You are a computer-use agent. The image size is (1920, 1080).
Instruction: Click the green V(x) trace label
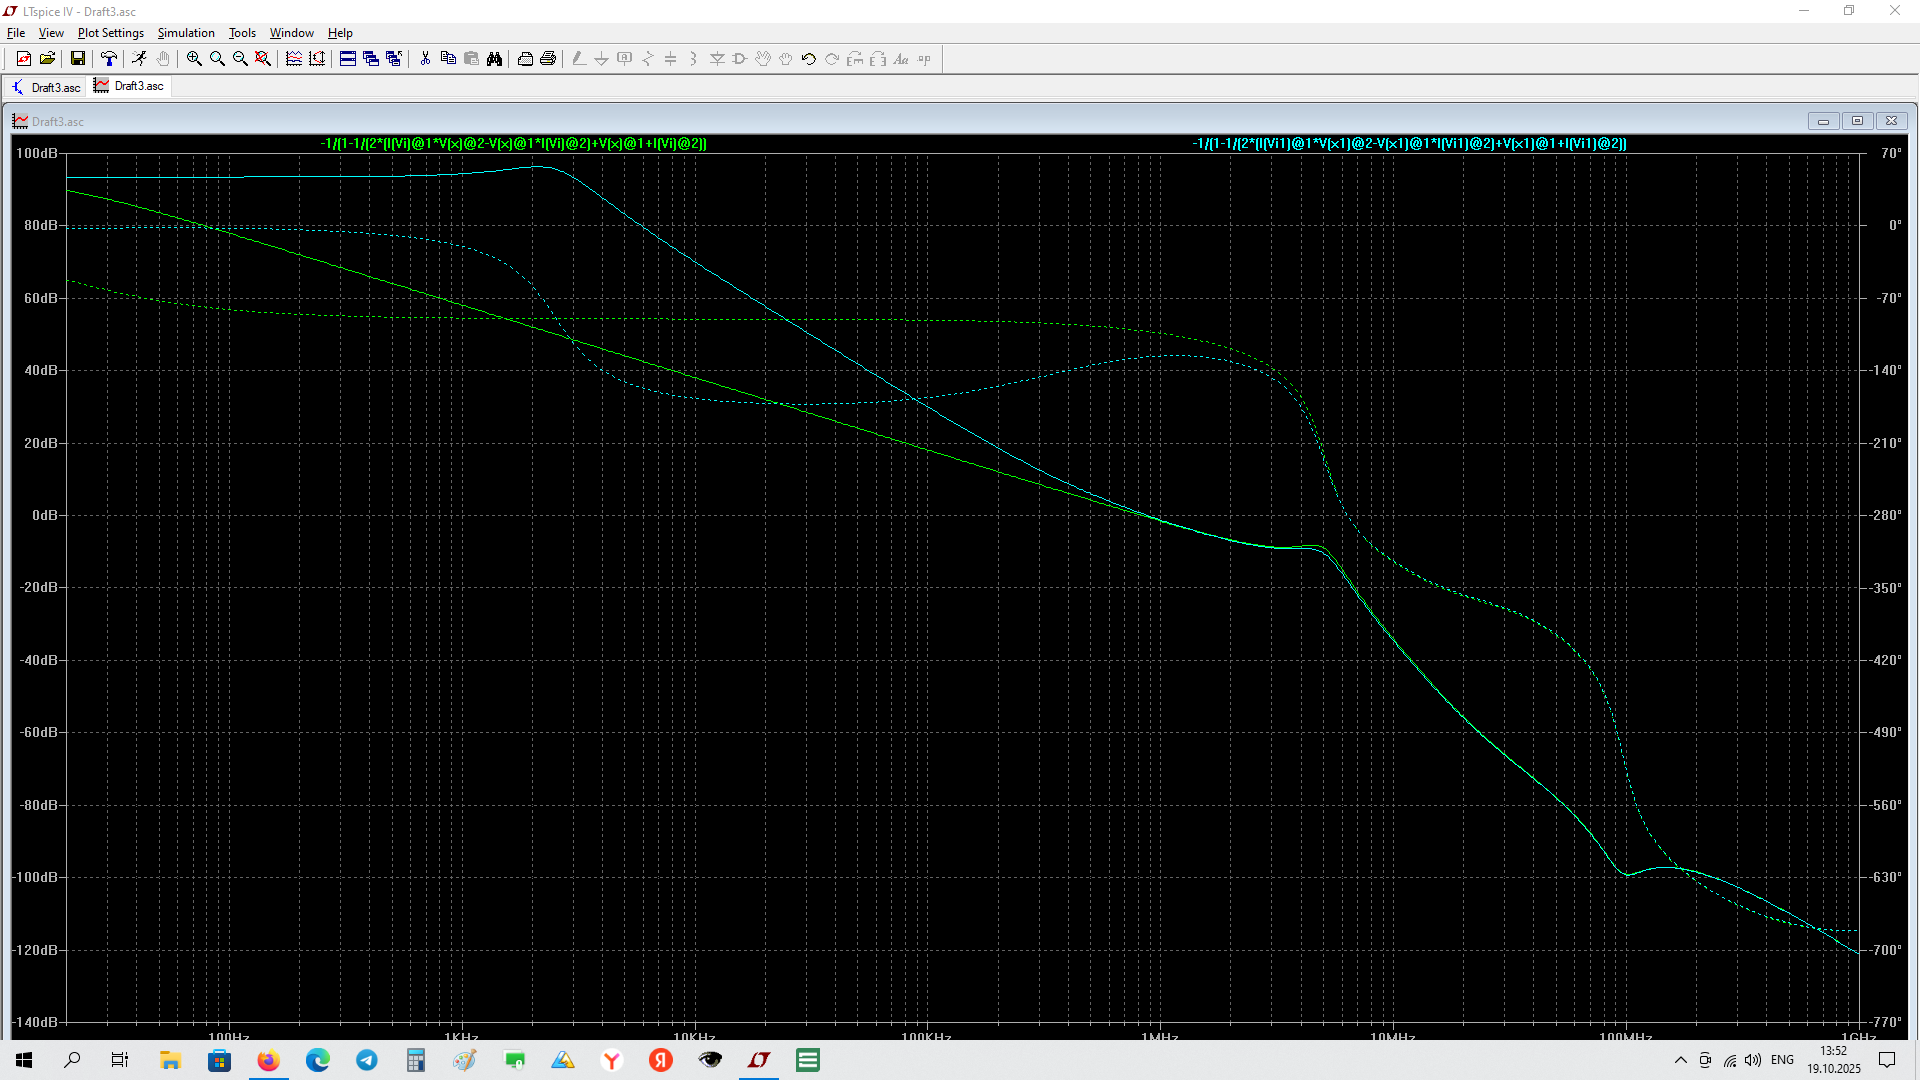[513, 144]
